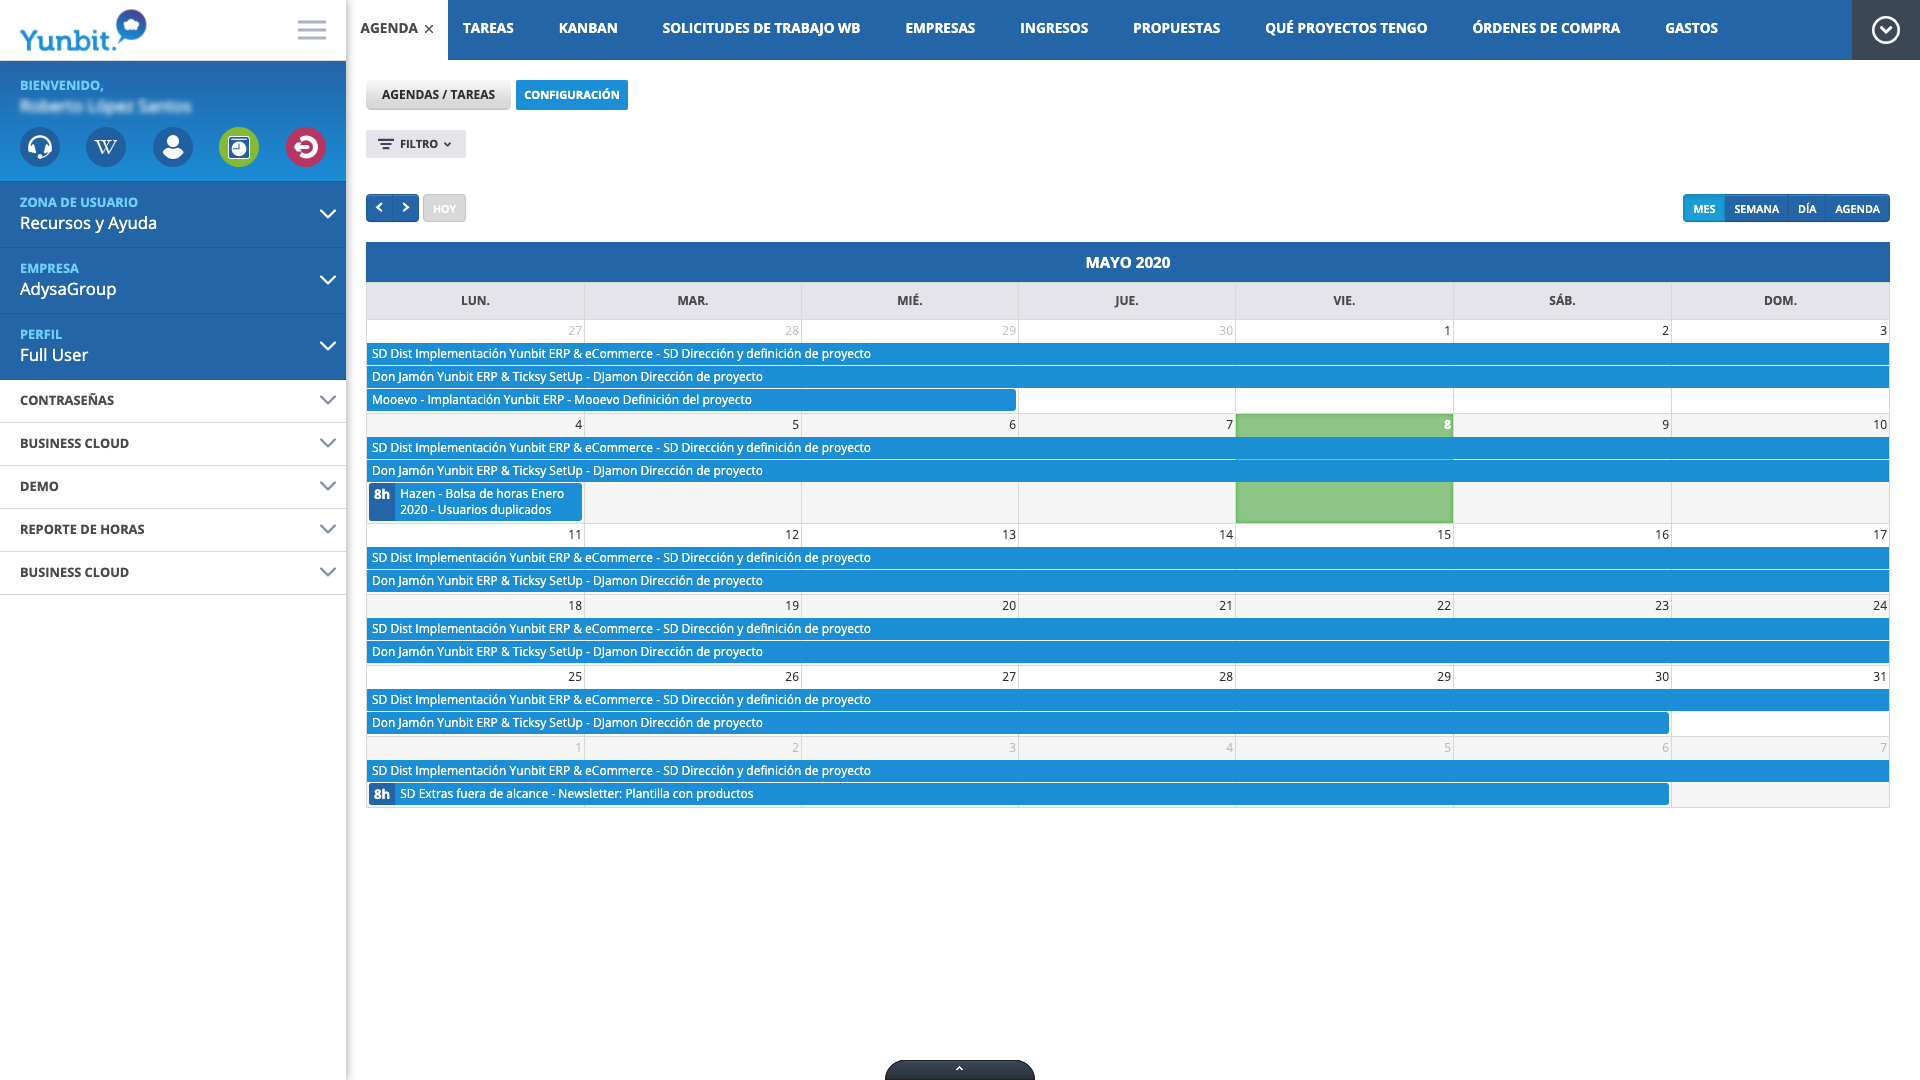
Task: Open Órdenes de Compra tab
Action: tap(1546, 29)
